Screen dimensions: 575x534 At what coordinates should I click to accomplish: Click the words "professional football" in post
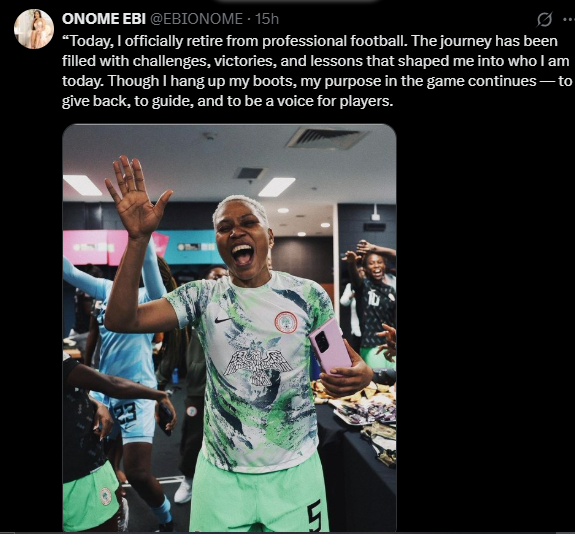(334, 41)
